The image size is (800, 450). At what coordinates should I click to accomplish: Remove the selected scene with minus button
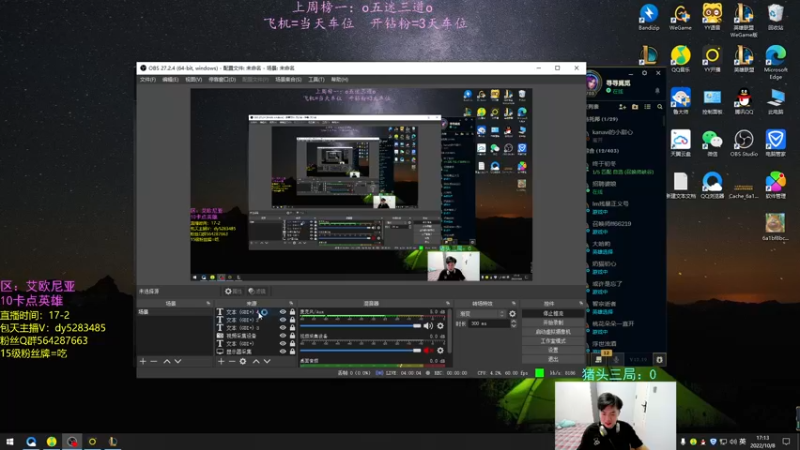point(154,361)
